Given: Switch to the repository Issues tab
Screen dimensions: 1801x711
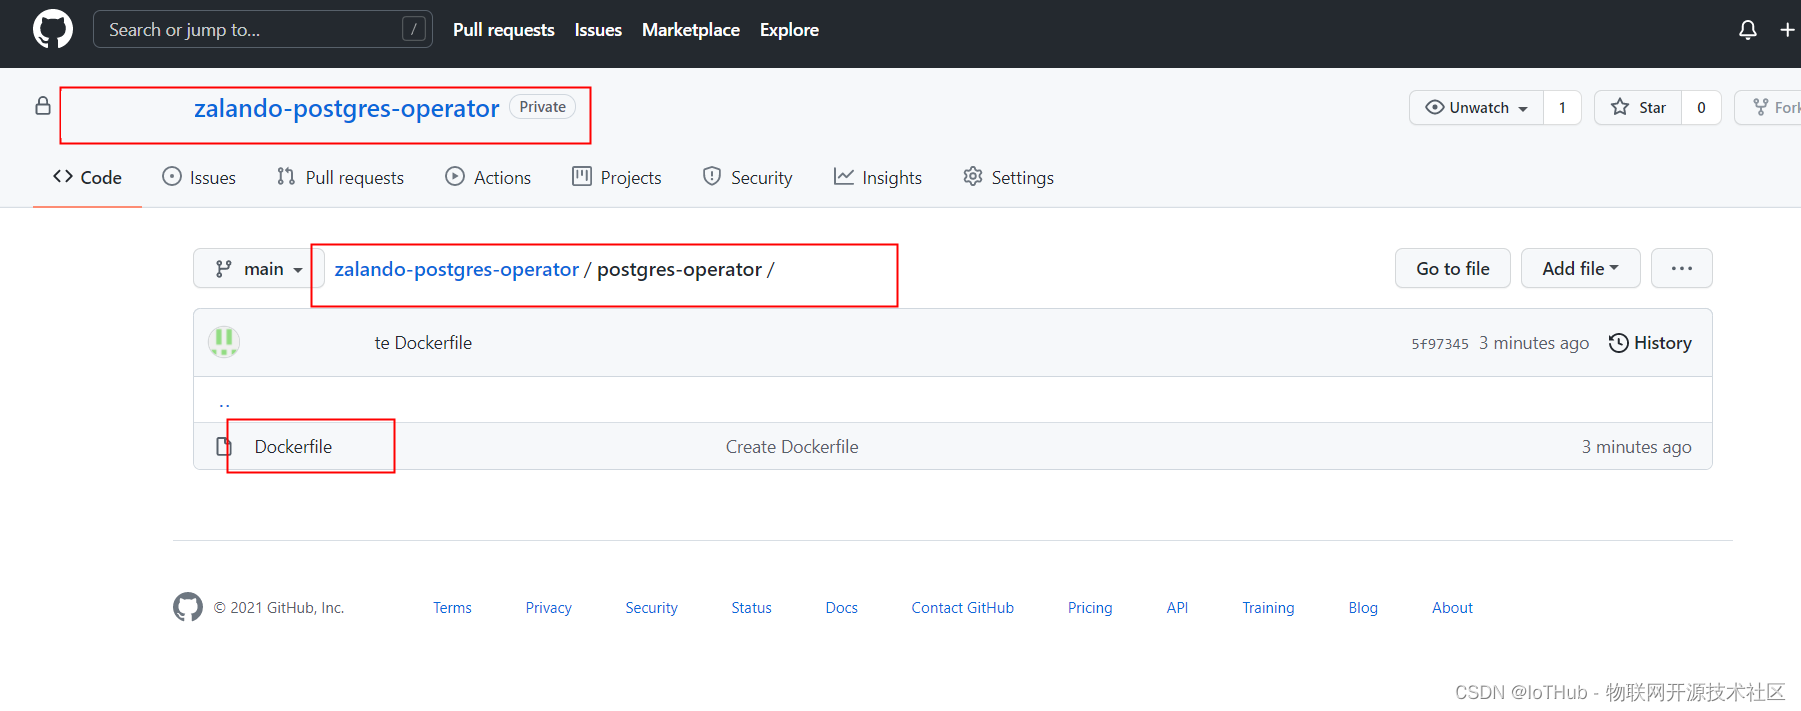Looking at the screenshot, I should coord(199,177).
